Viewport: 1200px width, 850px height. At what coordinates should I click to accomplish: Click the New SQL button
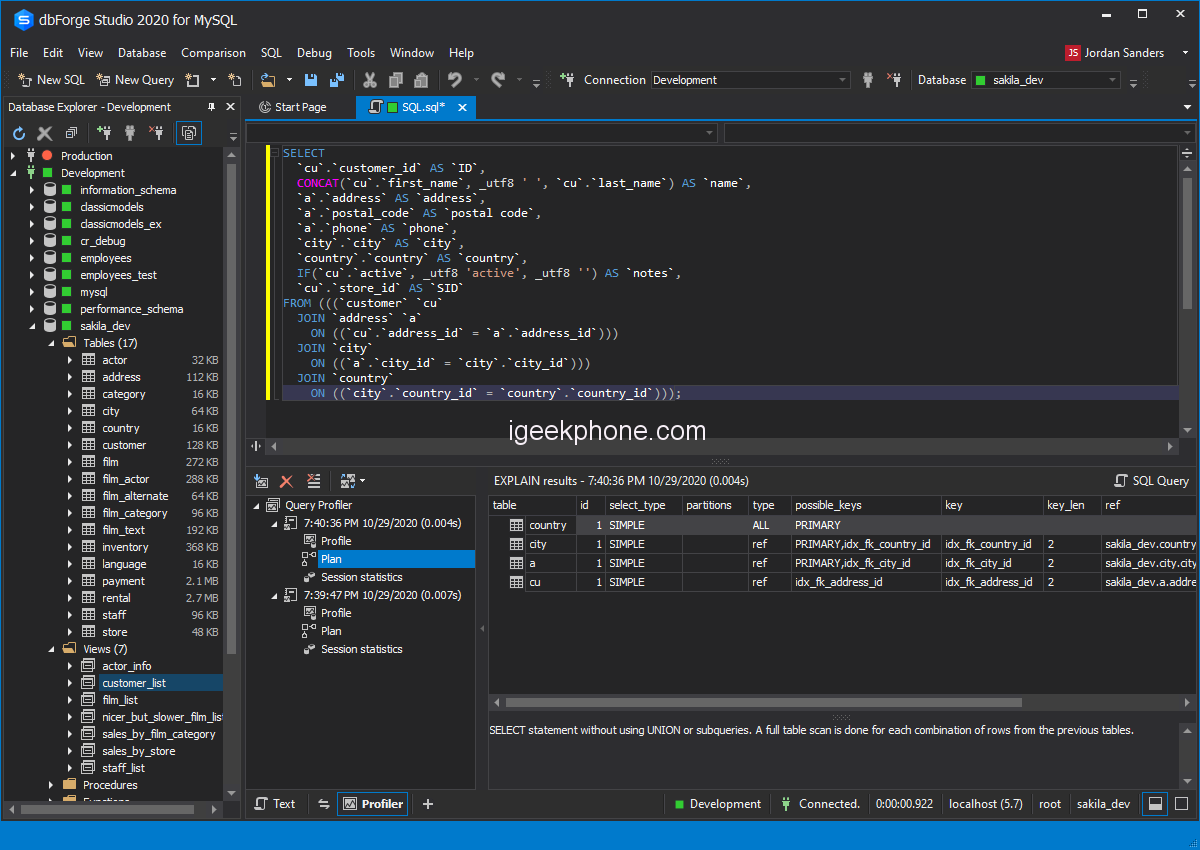point(51,80)
